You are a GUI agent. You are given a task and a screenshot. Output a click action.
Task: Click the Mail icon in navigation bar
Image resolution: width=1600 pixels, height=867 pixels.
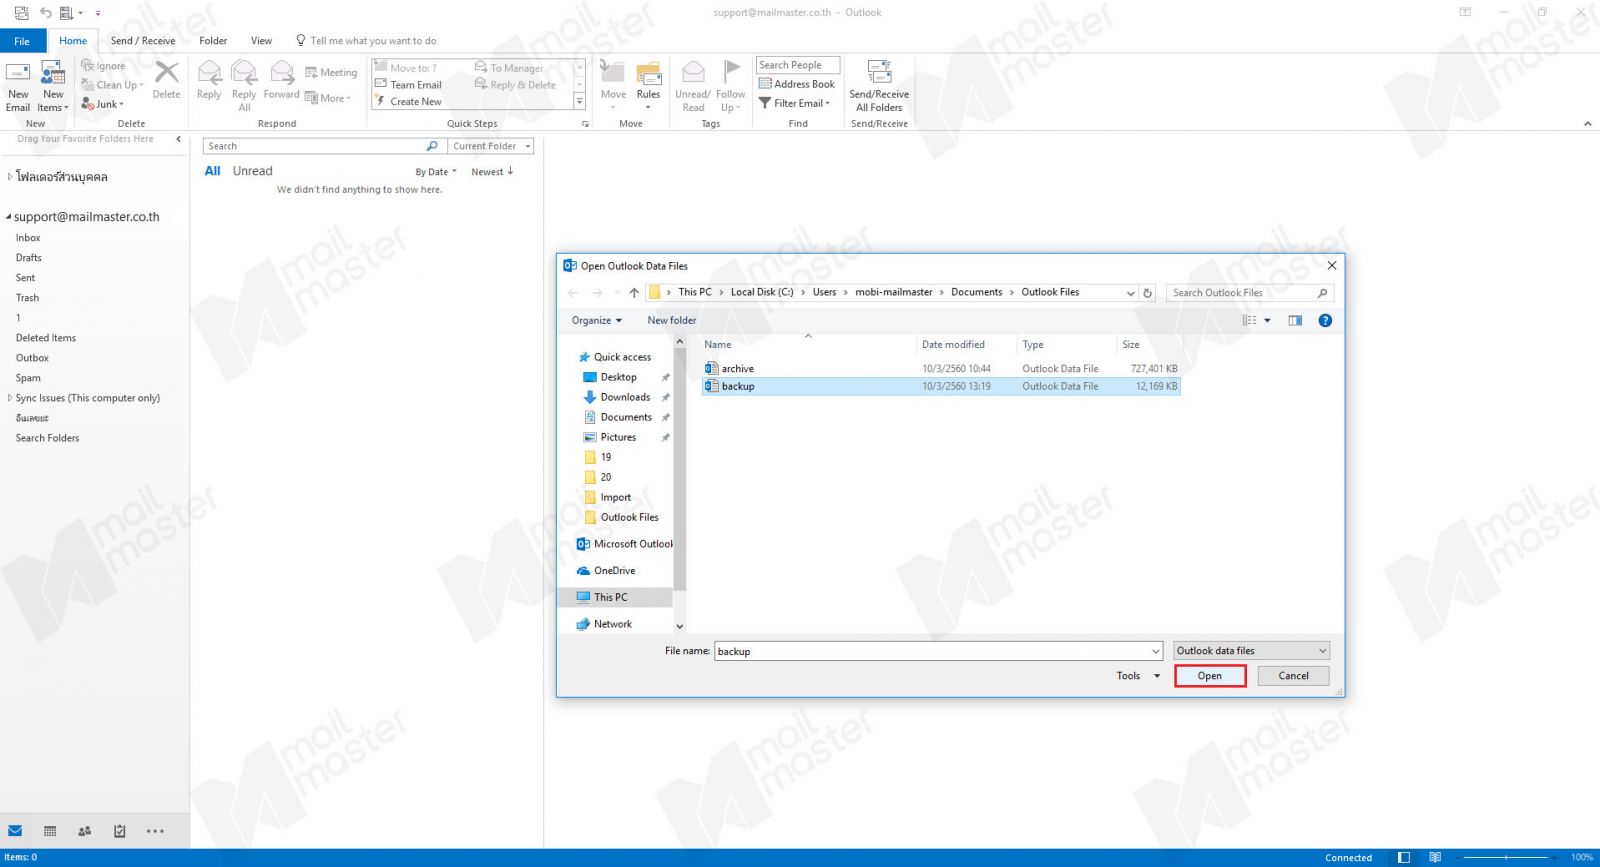point(15,831)
